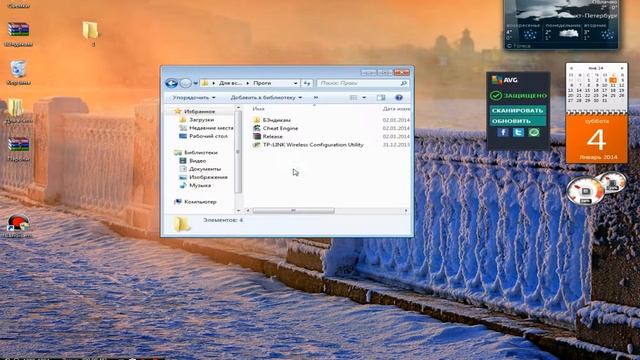Click the AVG logo in the gadget
This screenshot has height=360, width=640.
point(504,80)
